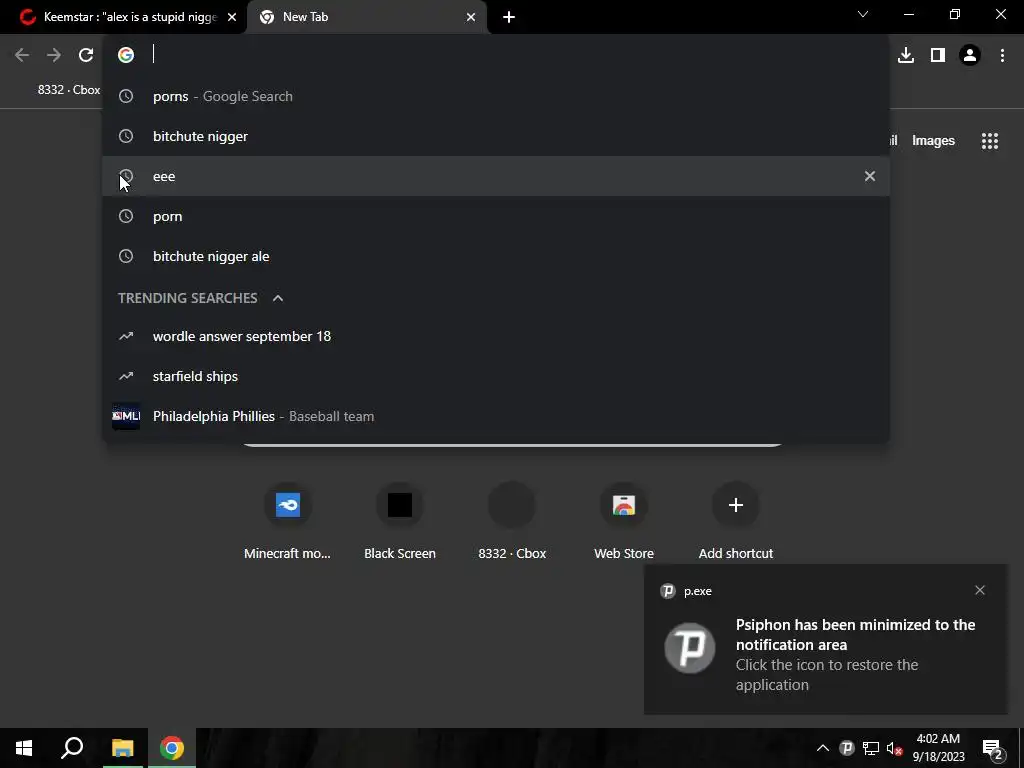Choose "wordle answer september 18" suggestion

(496, 336)
